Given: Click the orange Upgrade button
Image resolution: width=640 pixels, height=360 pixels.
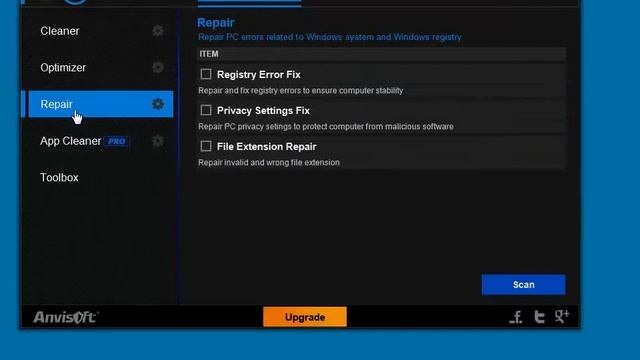Looking at the screenshot, I should tap(305, 317).
